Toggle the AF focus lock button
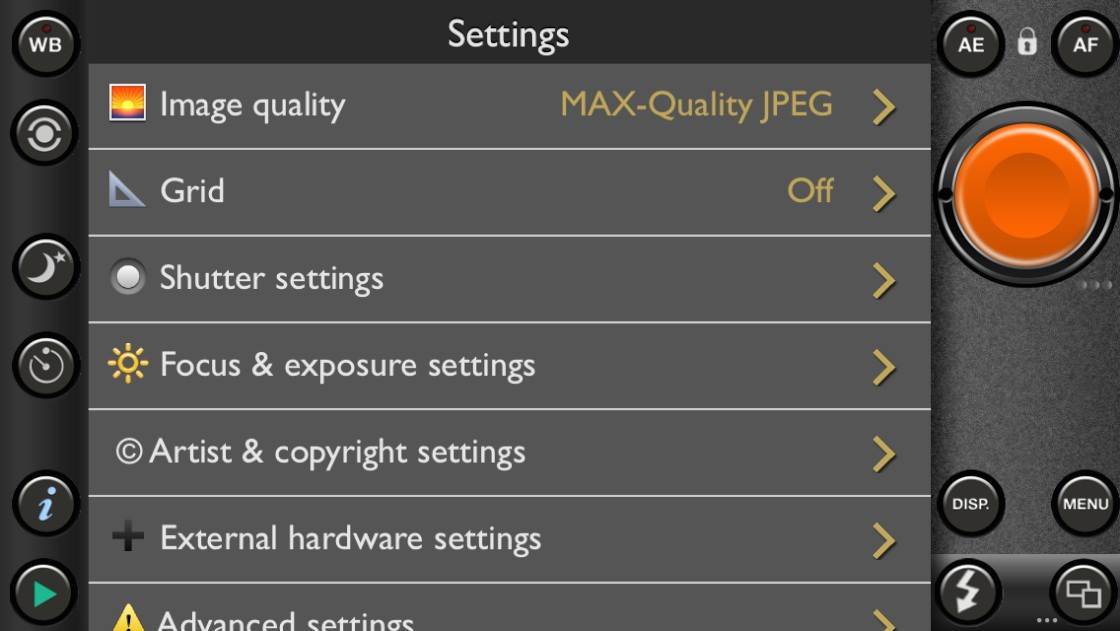The height and width of the screenshot is (631, 1120). point(1085,44)
